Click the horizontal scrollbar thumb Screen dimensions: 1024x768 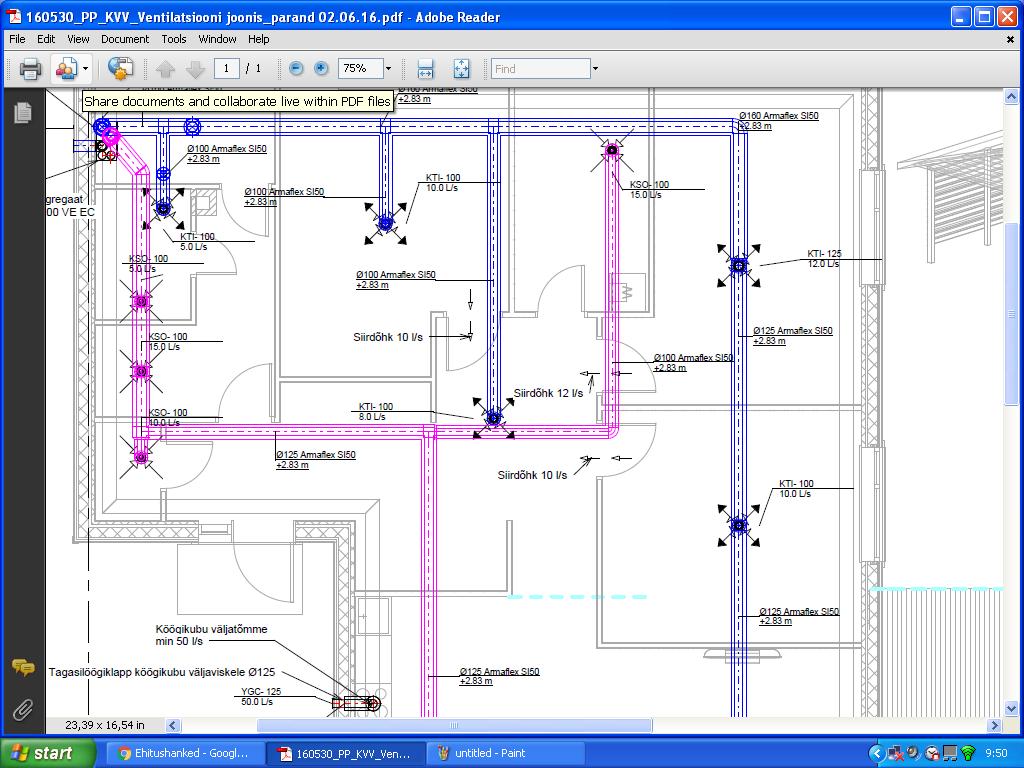tap(454, 725)
